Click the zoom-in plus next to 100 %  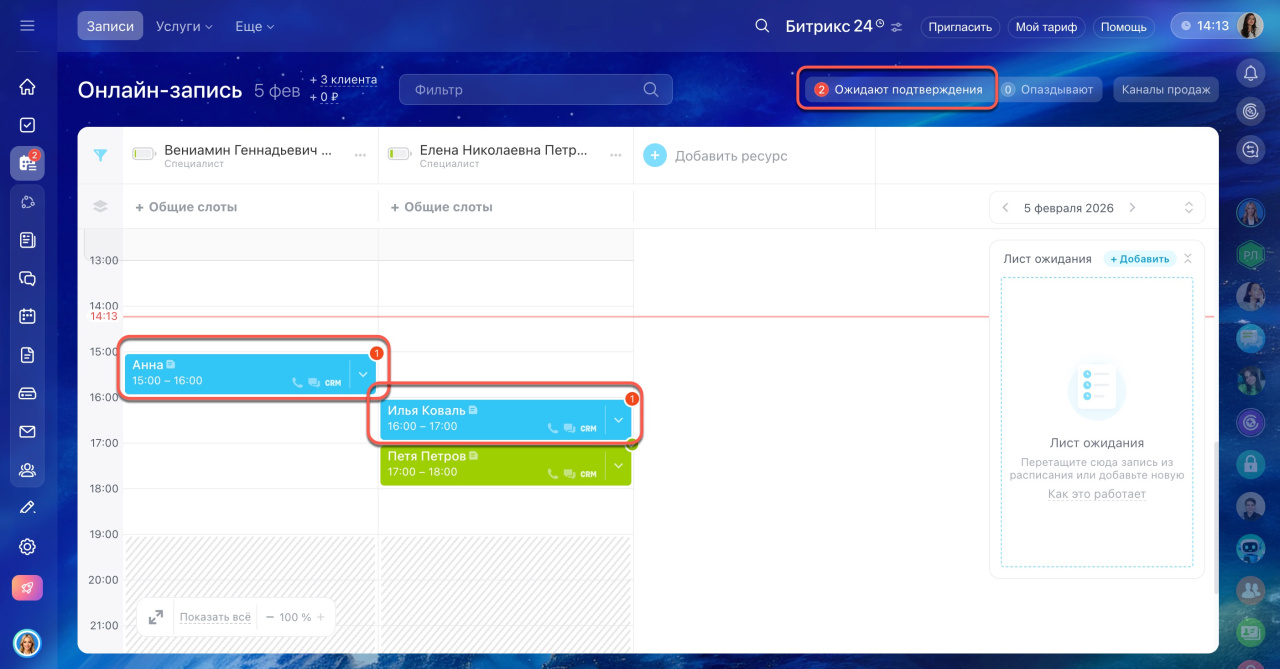tap(321, 617)
